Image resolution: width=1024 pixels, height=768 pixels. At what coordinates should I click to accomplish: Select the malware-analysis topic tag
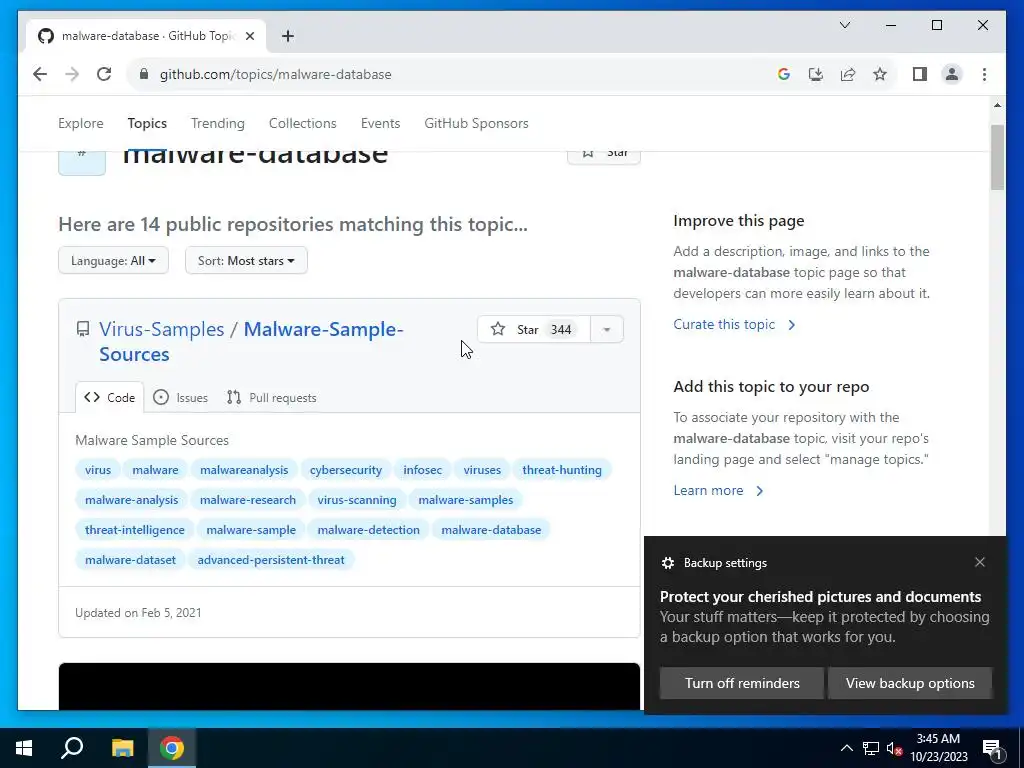[131, 500]
